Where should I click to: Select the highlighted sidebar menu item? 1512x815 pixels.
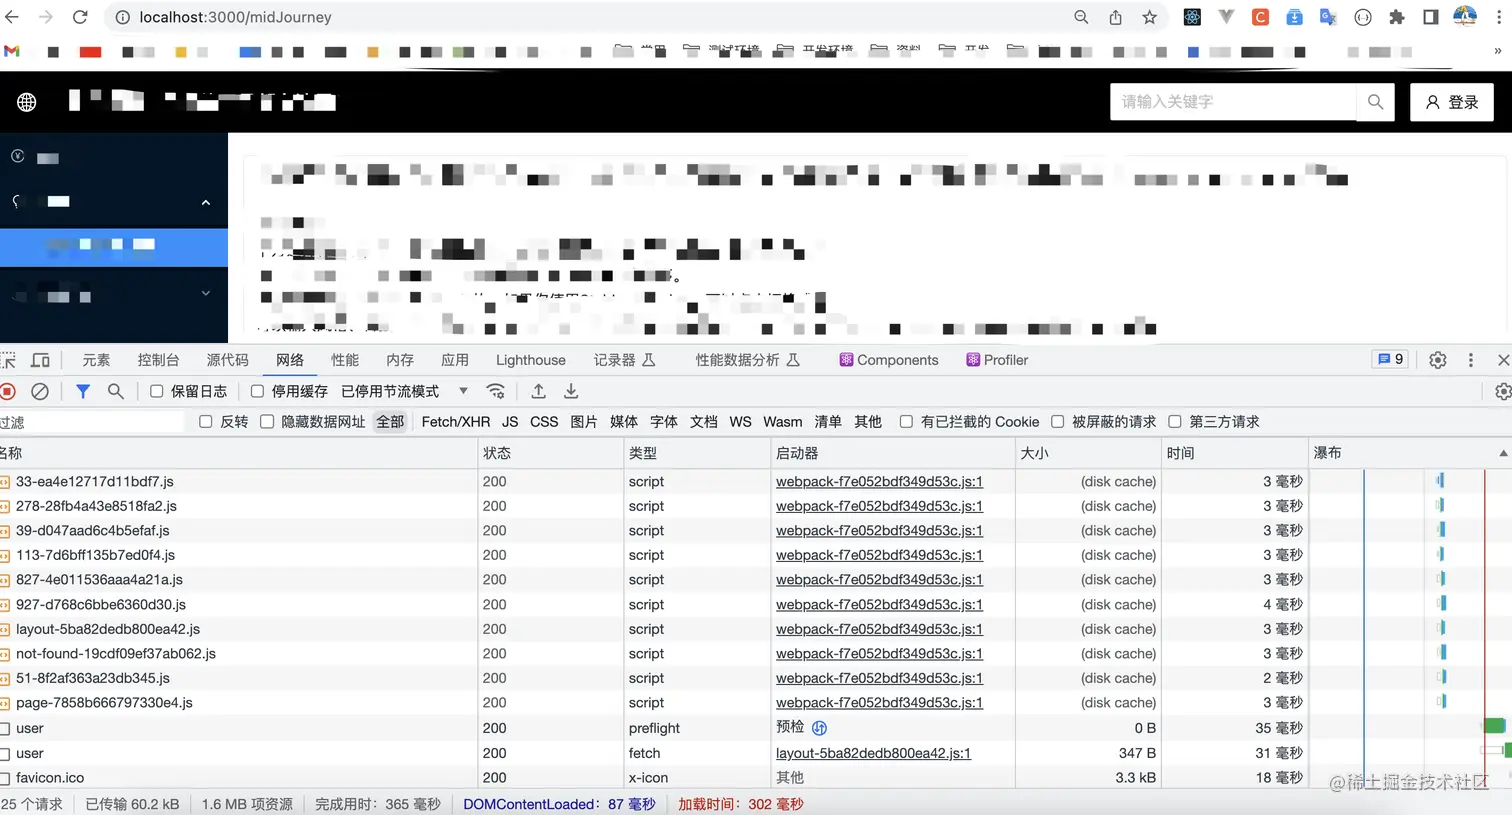[x=114, y=247]
